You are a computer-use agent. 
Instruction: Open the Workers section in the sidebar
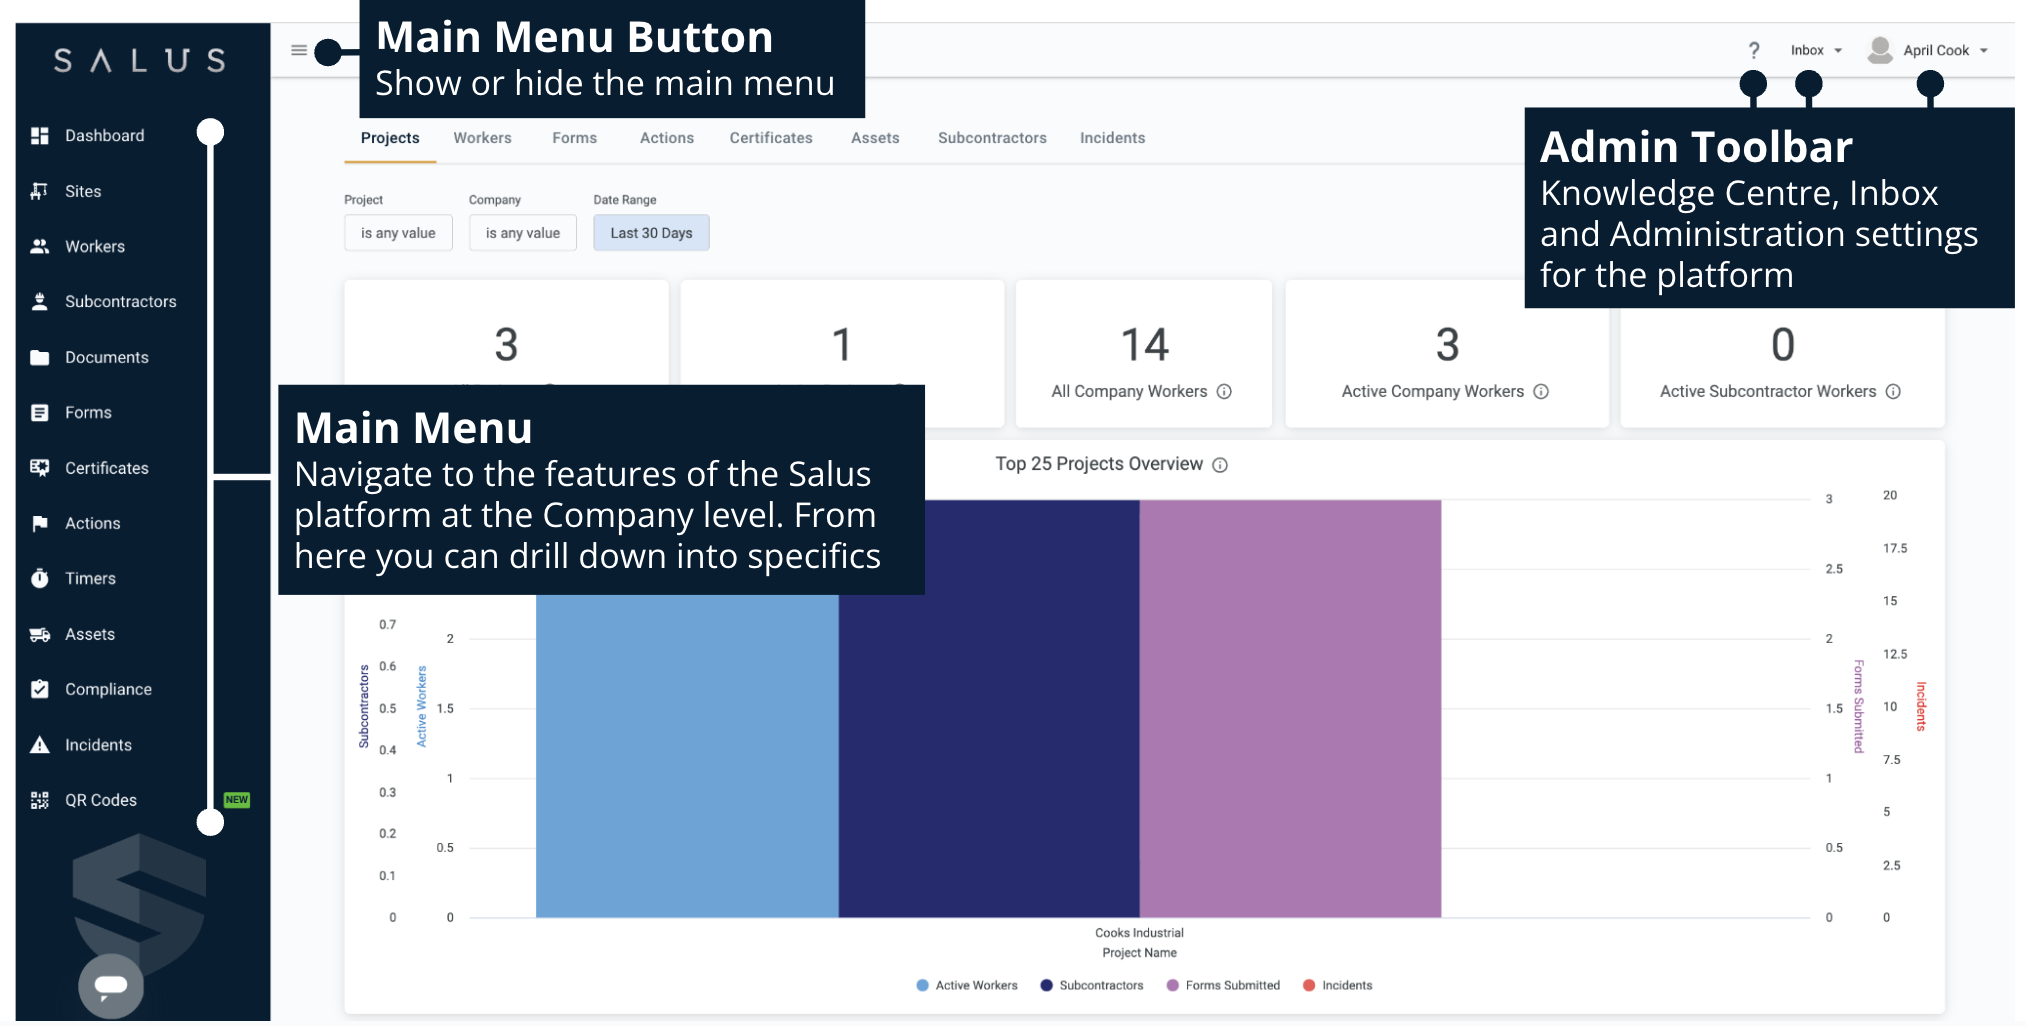pos(95,246)
